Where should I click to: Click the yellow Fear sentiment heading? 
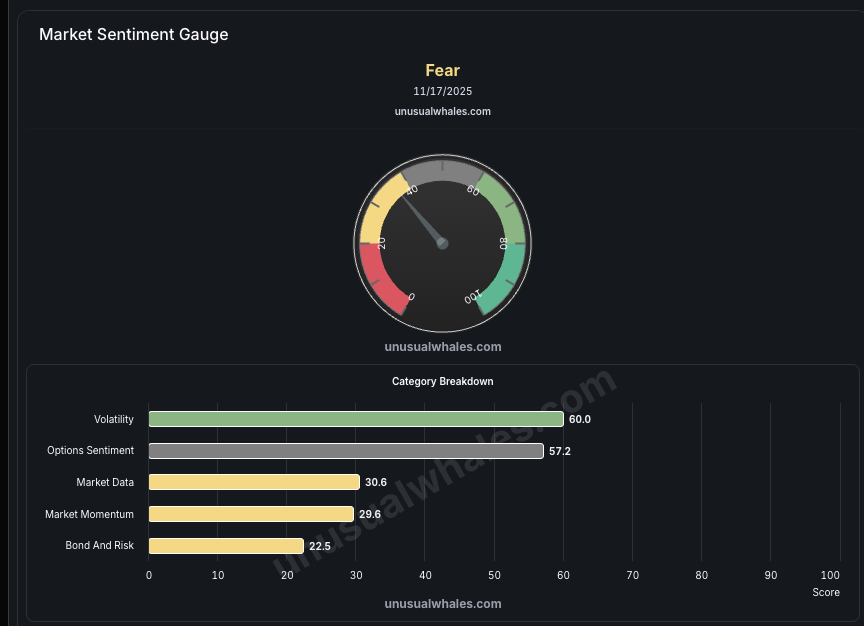[x=443, y=70]
